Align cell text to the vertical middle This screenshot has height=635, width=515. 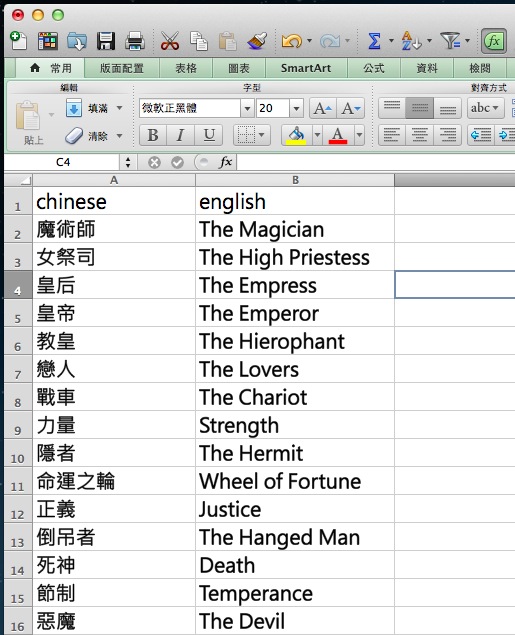coord(419,108)
